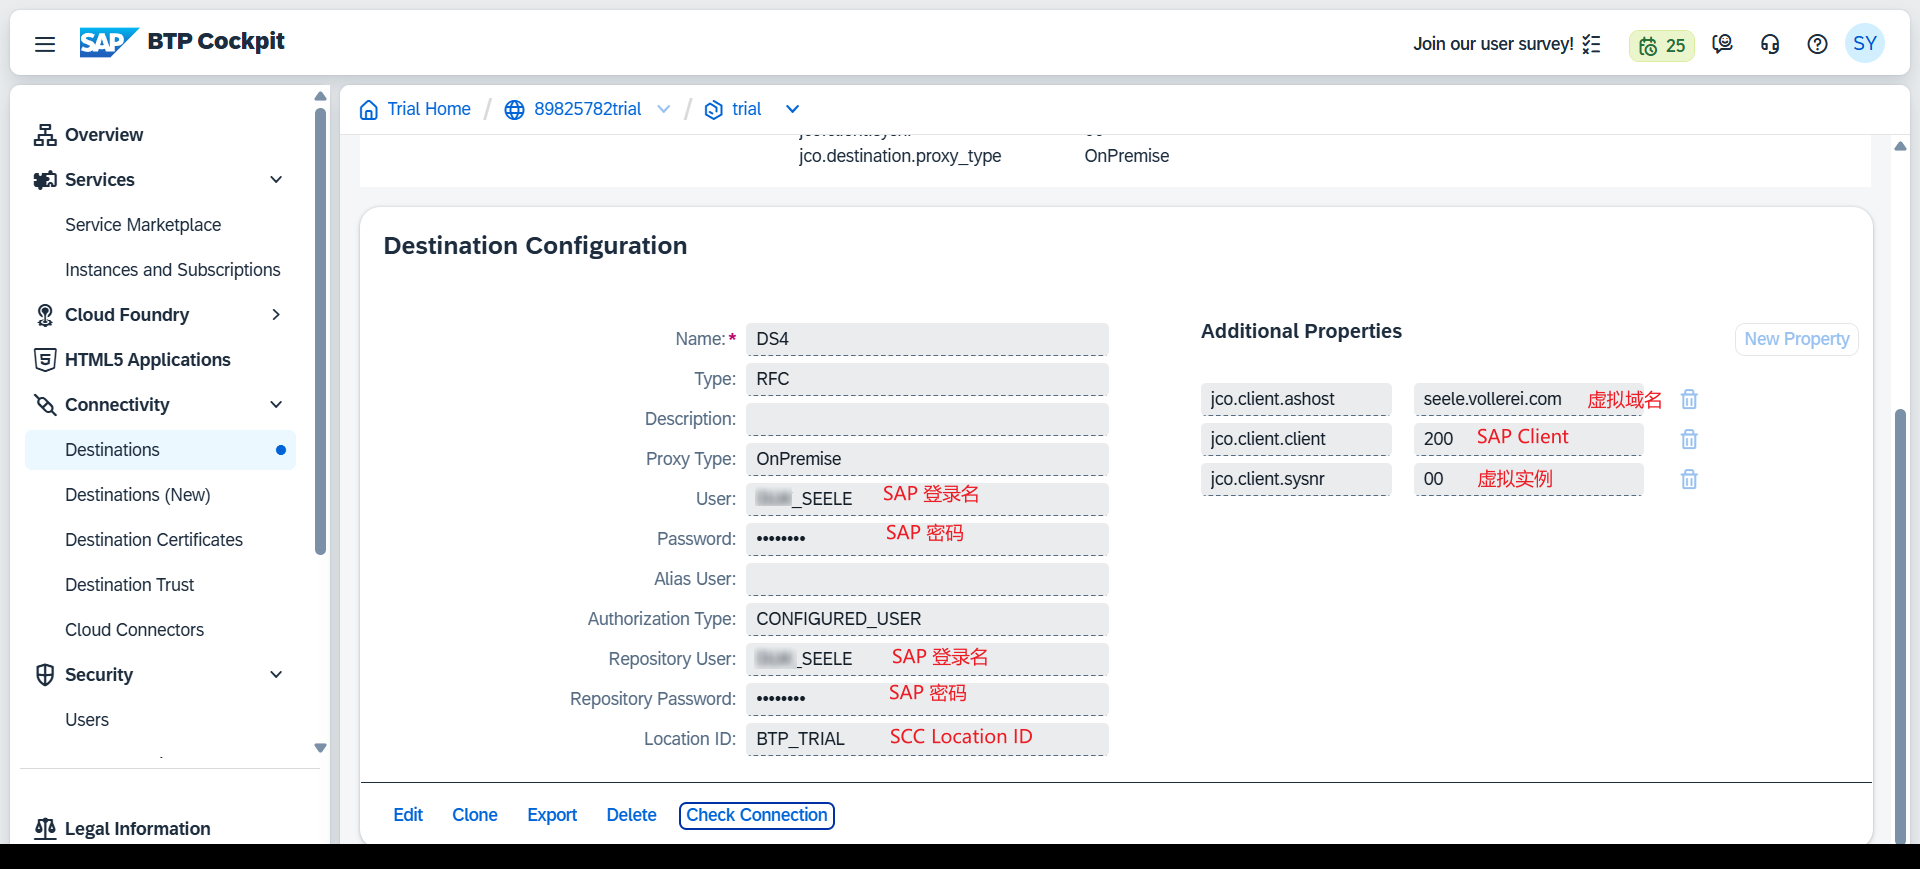
Task: Click the Join our user survey link
Action: (x=1493, y=44)
